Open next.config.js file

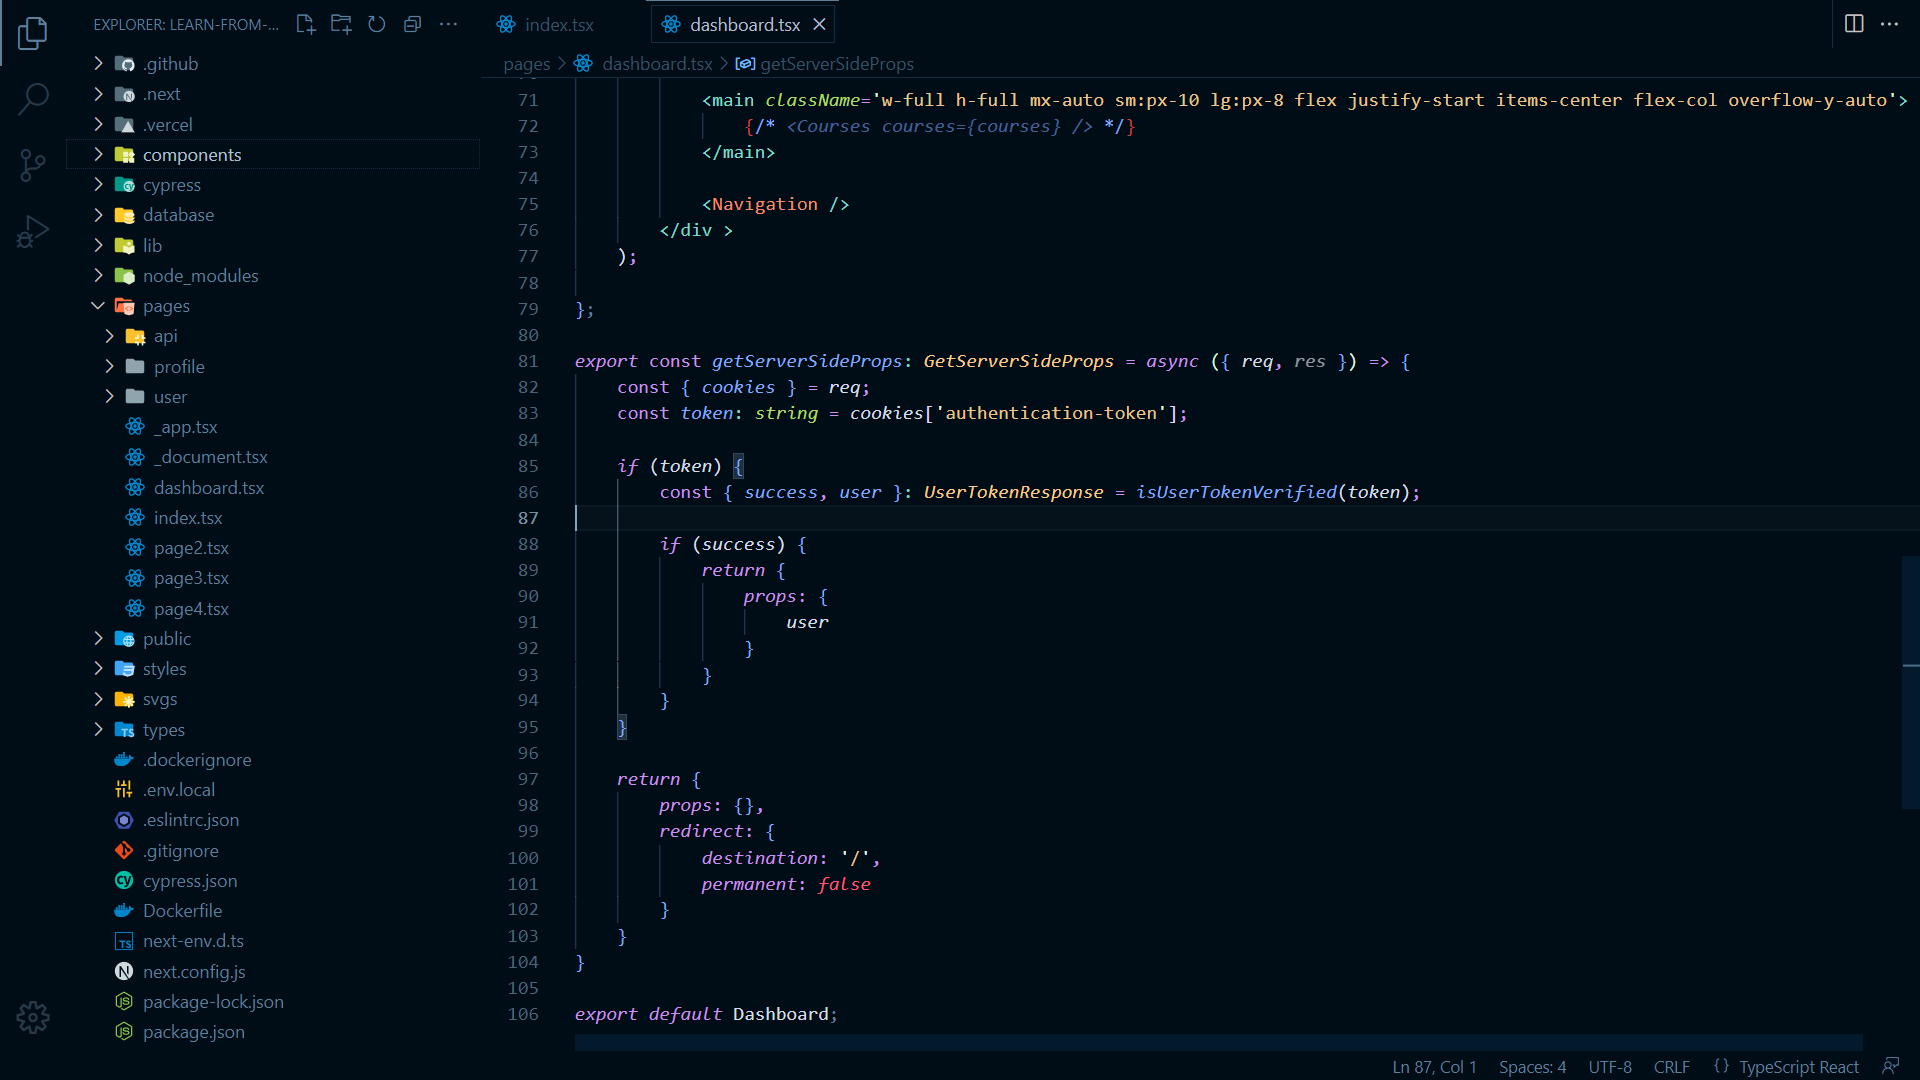(273, 972)
